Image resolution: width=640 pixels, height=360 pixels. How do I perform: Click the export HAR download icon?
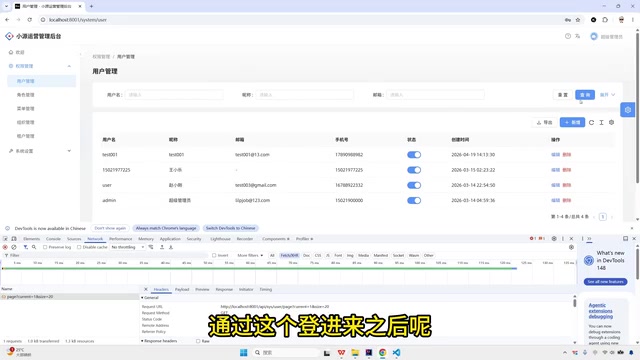point(171,247)
